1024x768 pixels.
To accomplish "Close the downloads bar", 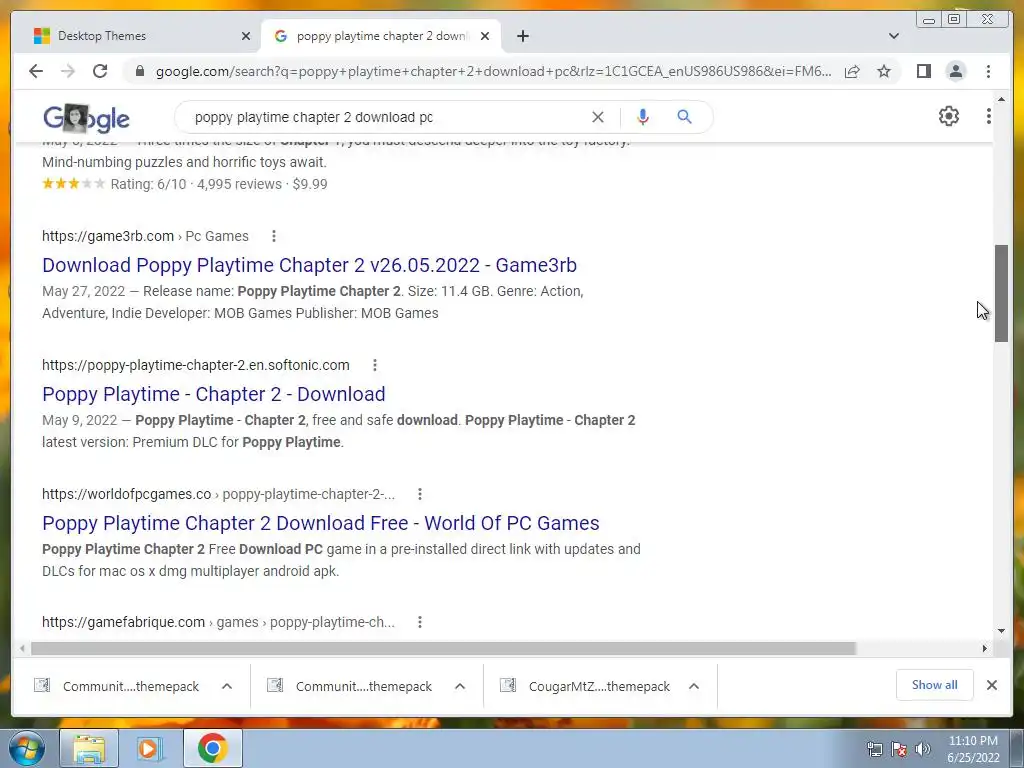I will [x=992, y=685].
